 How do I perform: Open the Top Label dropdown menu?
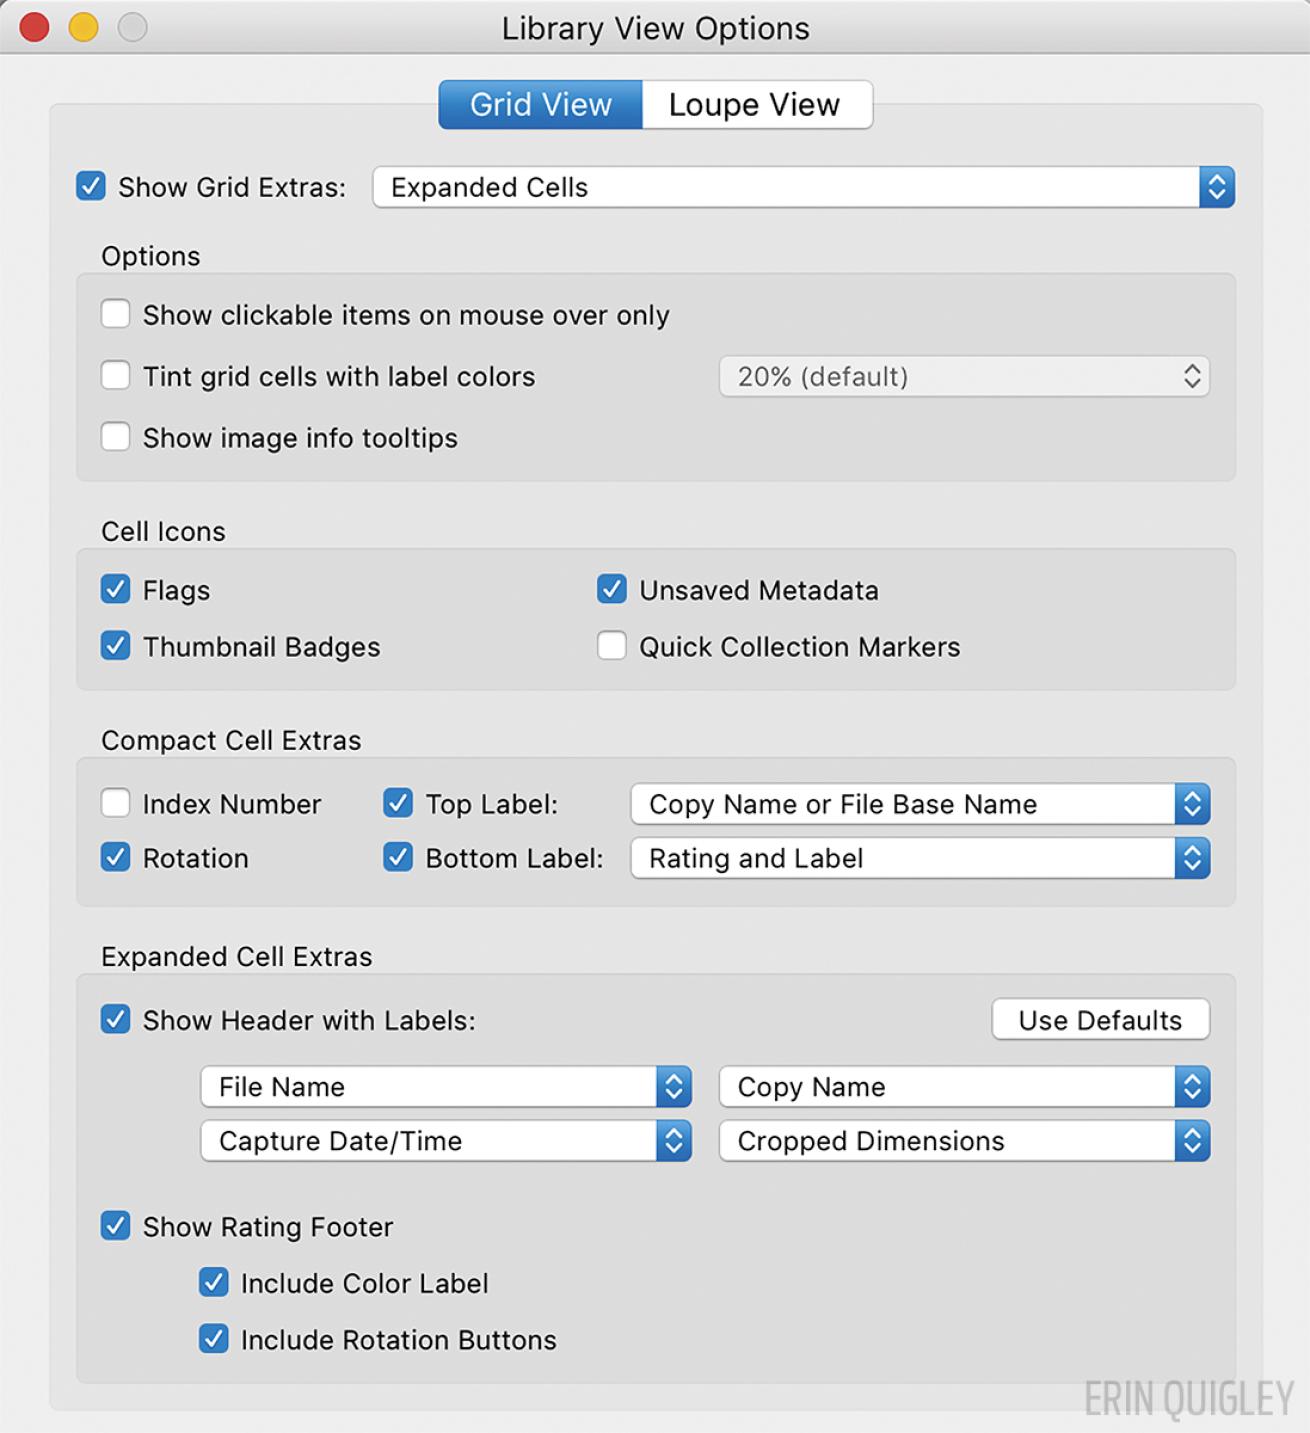(919, 804)
